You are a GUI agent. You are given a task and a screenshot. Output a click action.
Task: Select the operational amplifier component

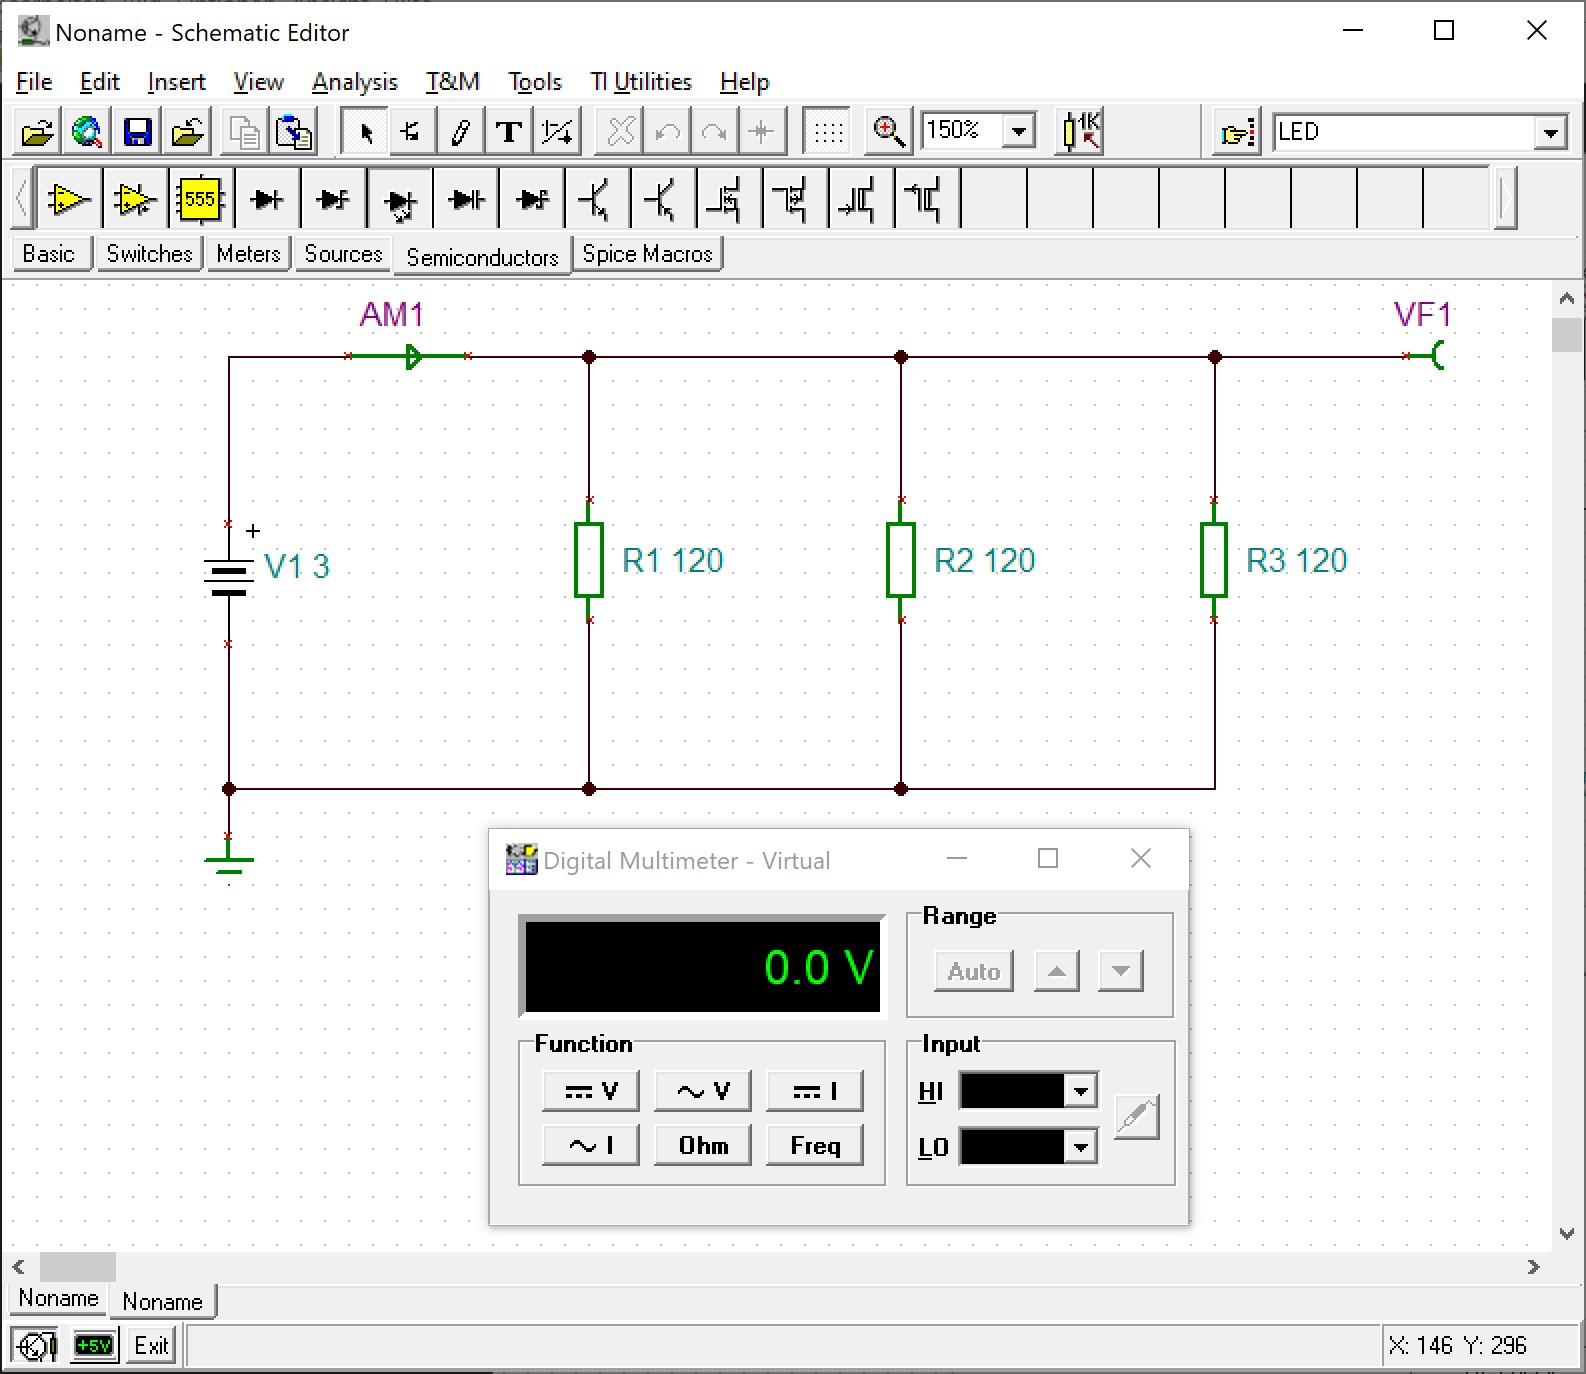(68, 200)
